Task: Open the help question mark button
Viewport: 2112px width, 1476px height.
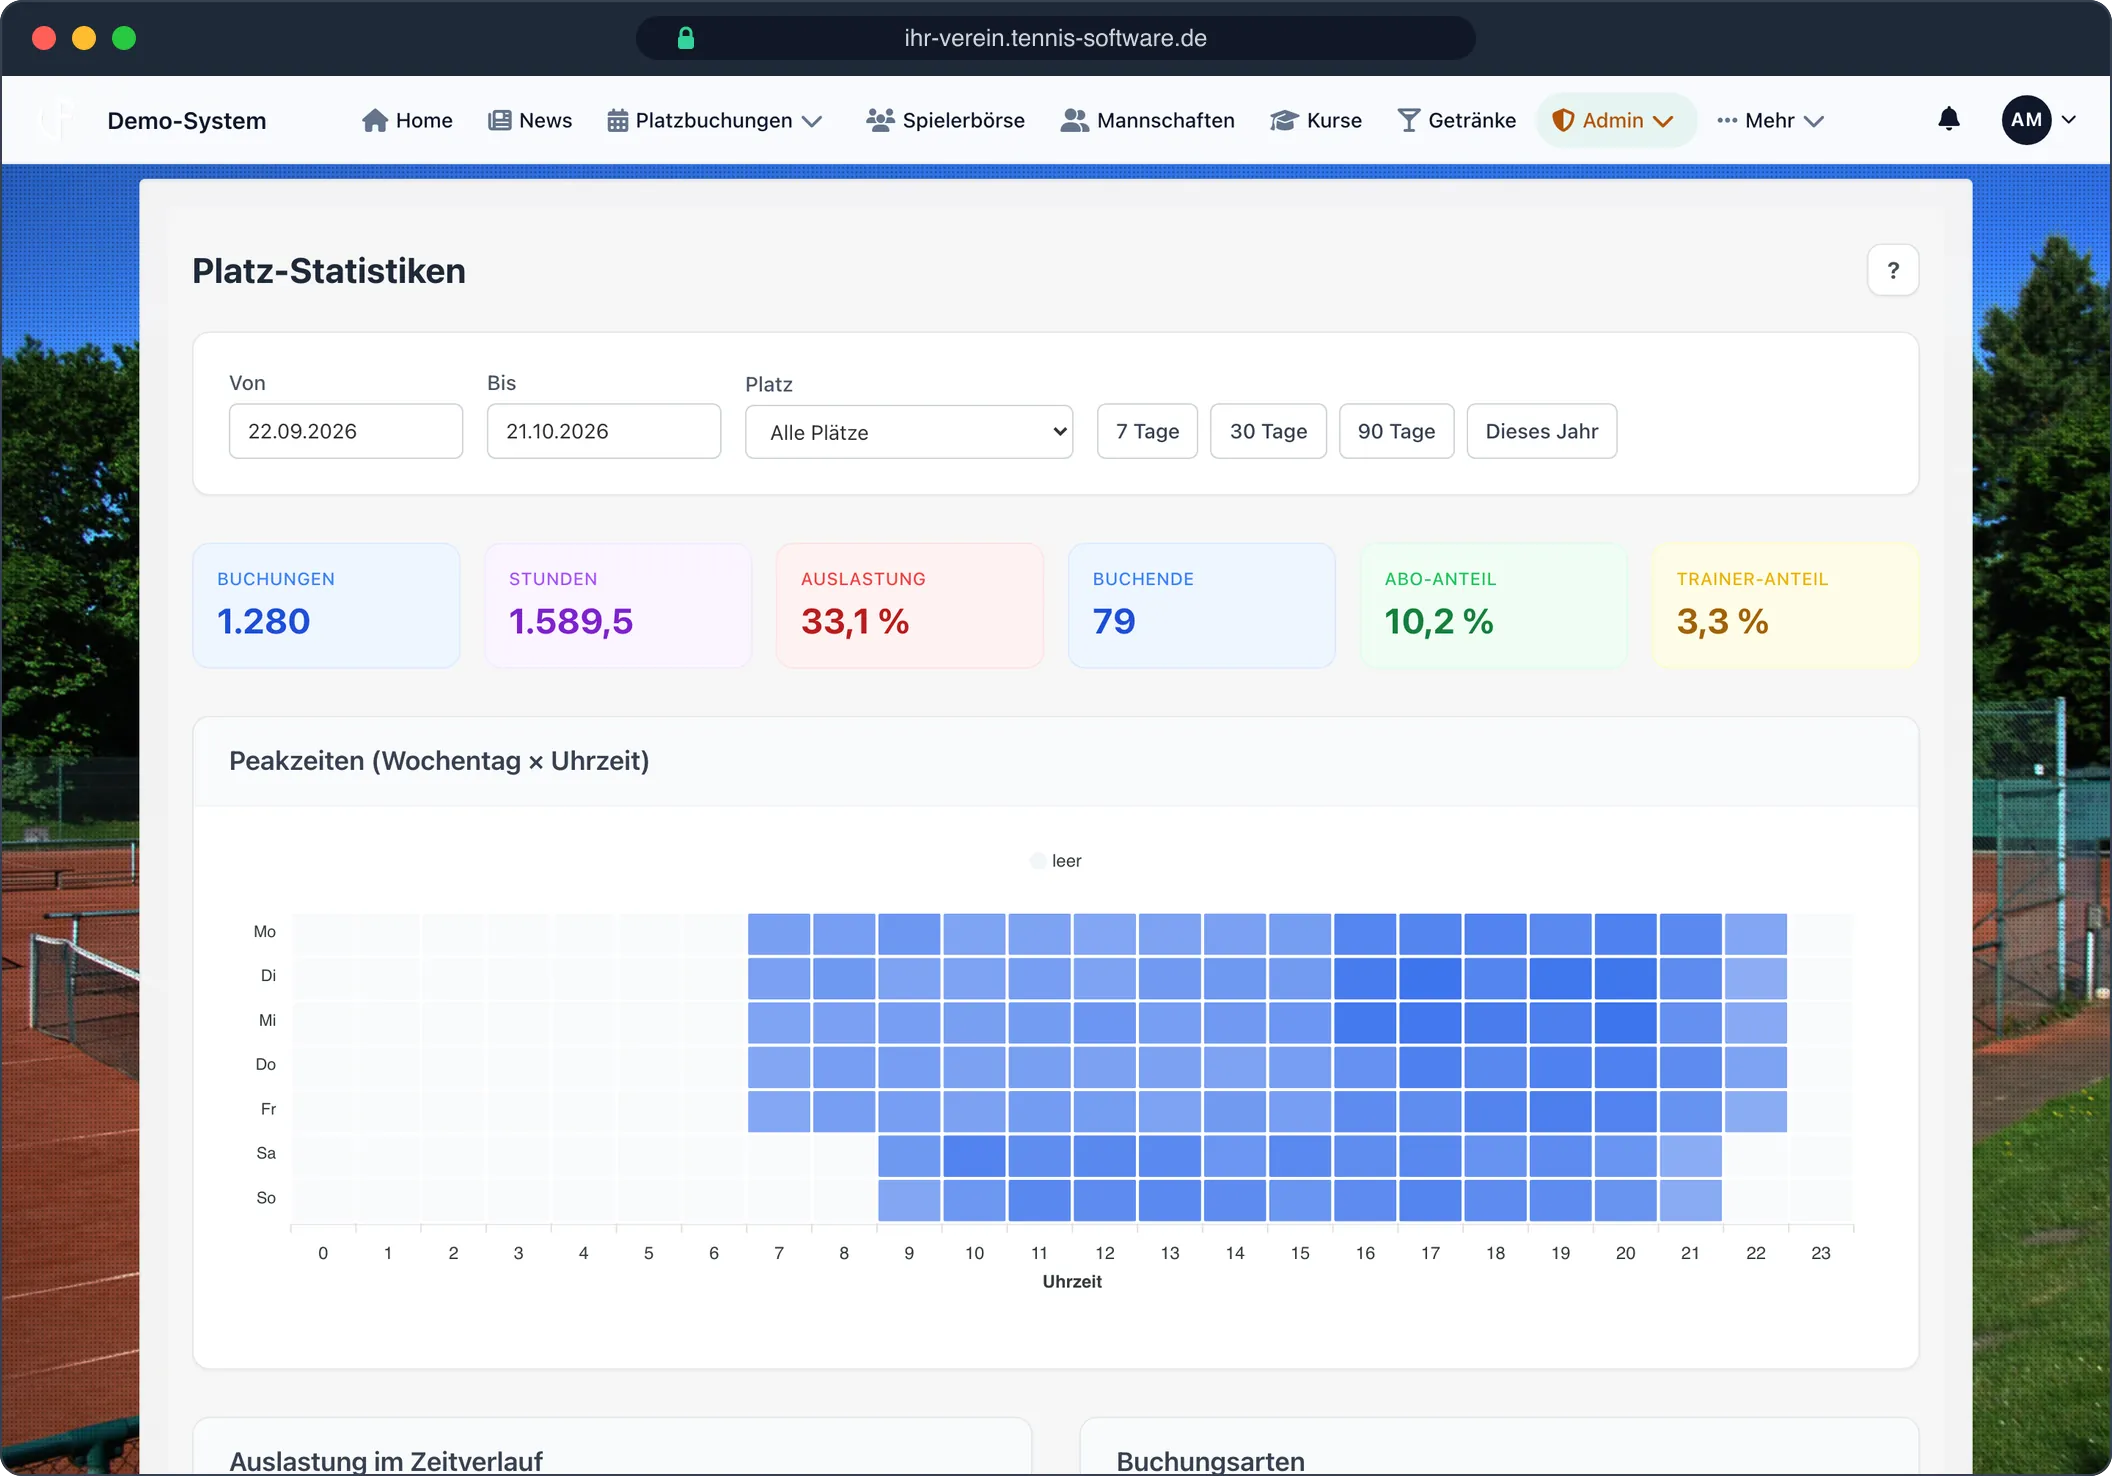Action: coord(1893,270)
